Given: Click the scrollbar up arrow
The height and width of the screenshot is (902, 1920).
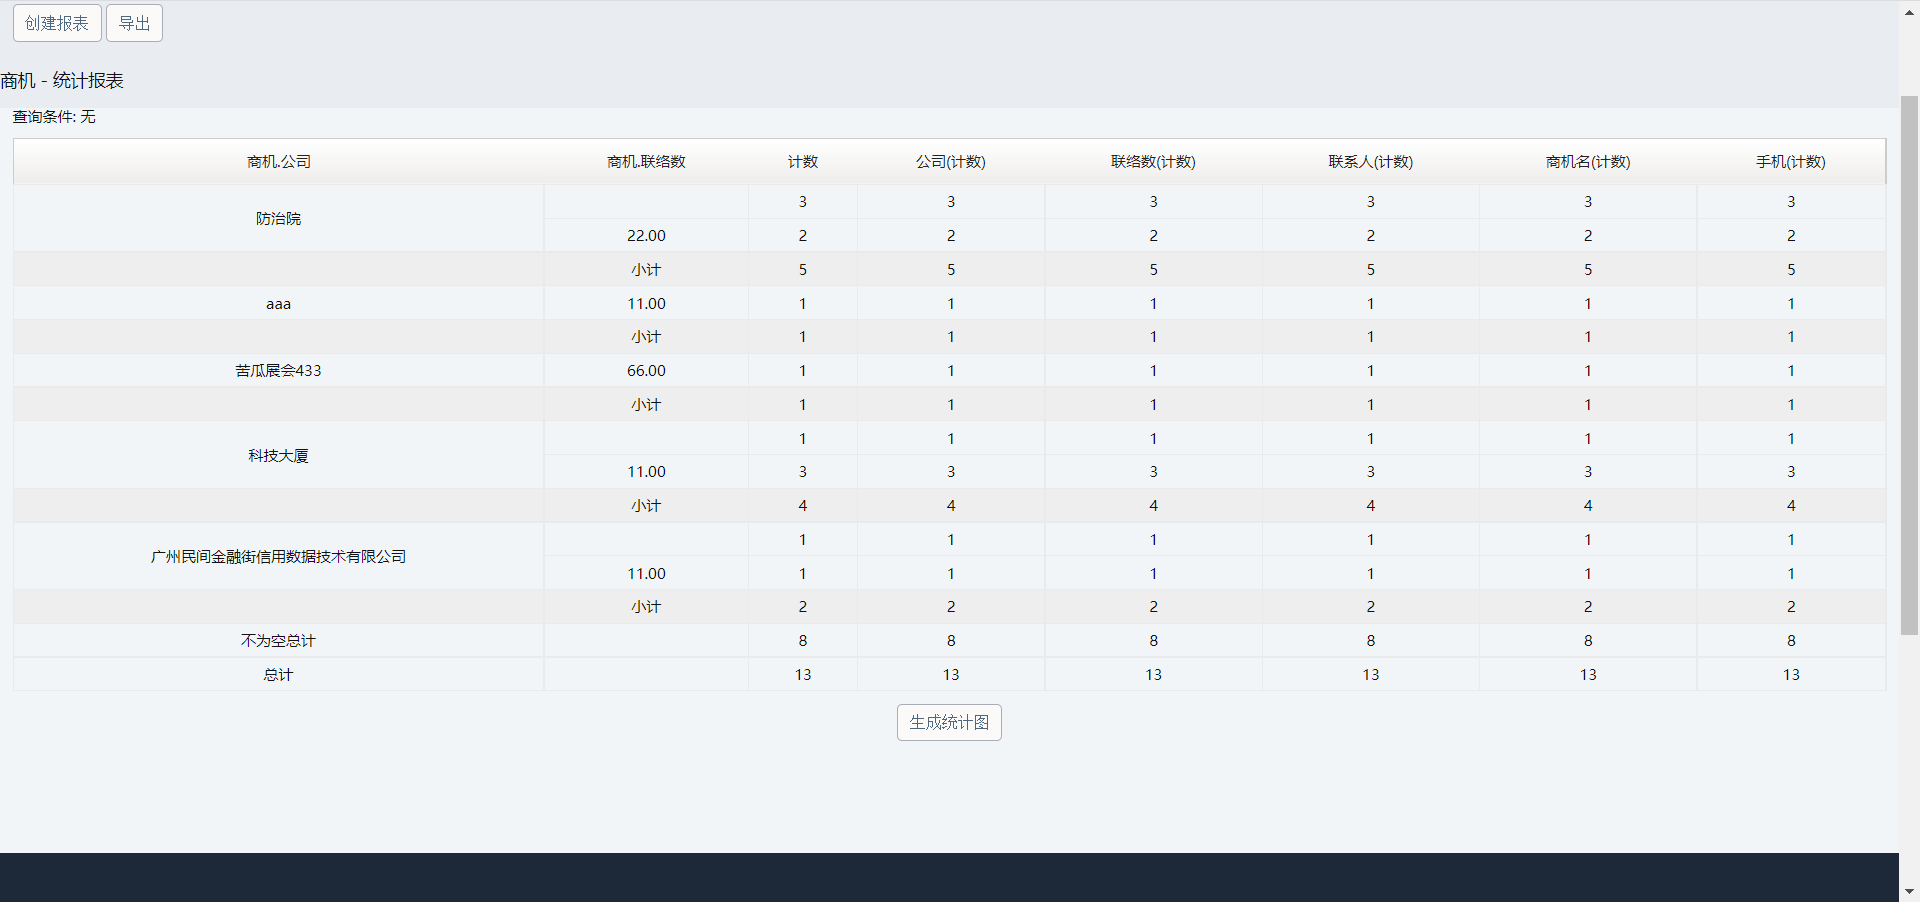Looking at the screenshot, I should point(1909,11).
